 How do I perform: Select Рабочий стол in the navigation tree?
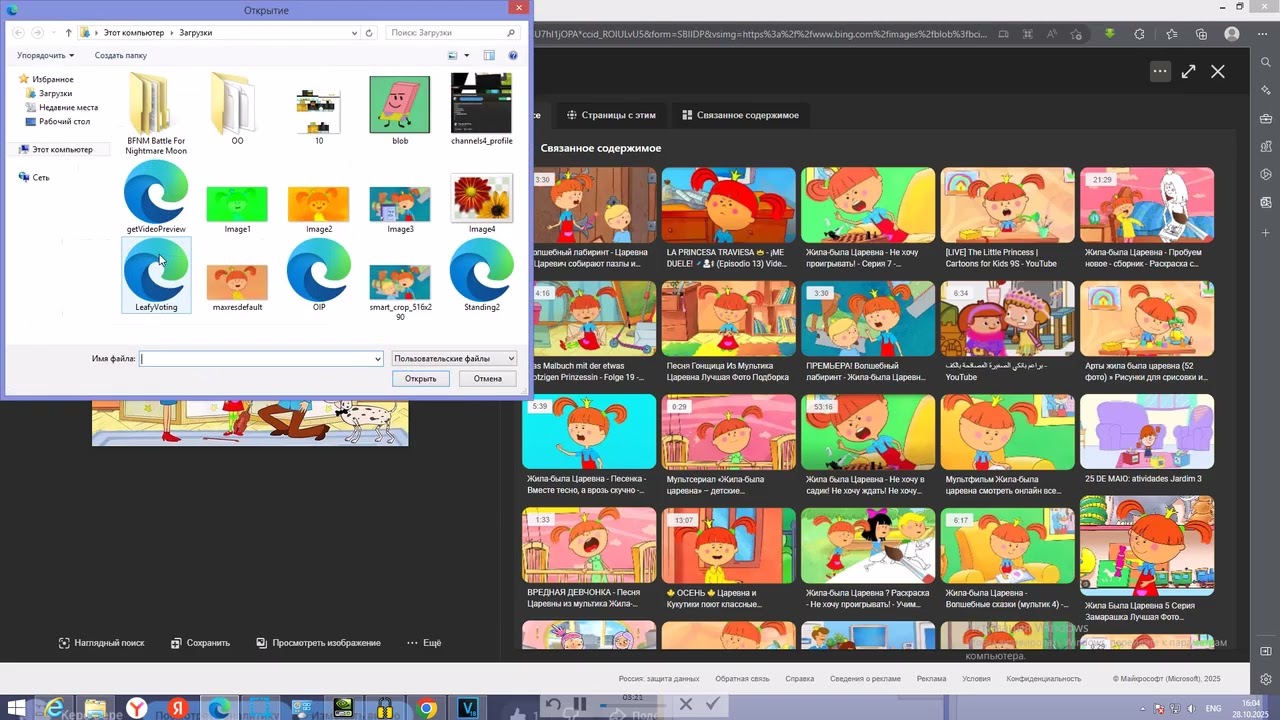pos(64,121)
